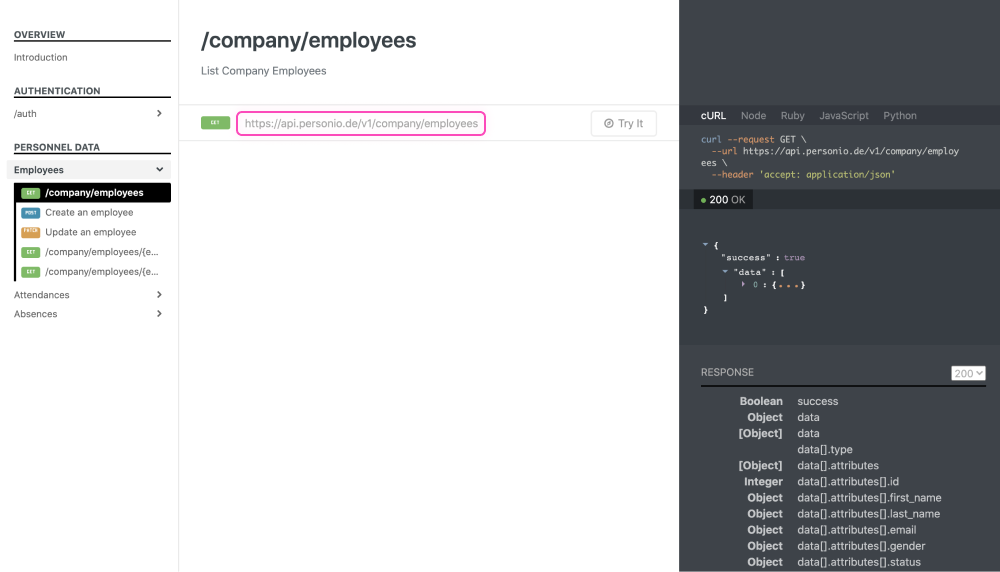The image size is (1000, 572).
Task: Select the Ruby code tab
Action: coord(792,116)
